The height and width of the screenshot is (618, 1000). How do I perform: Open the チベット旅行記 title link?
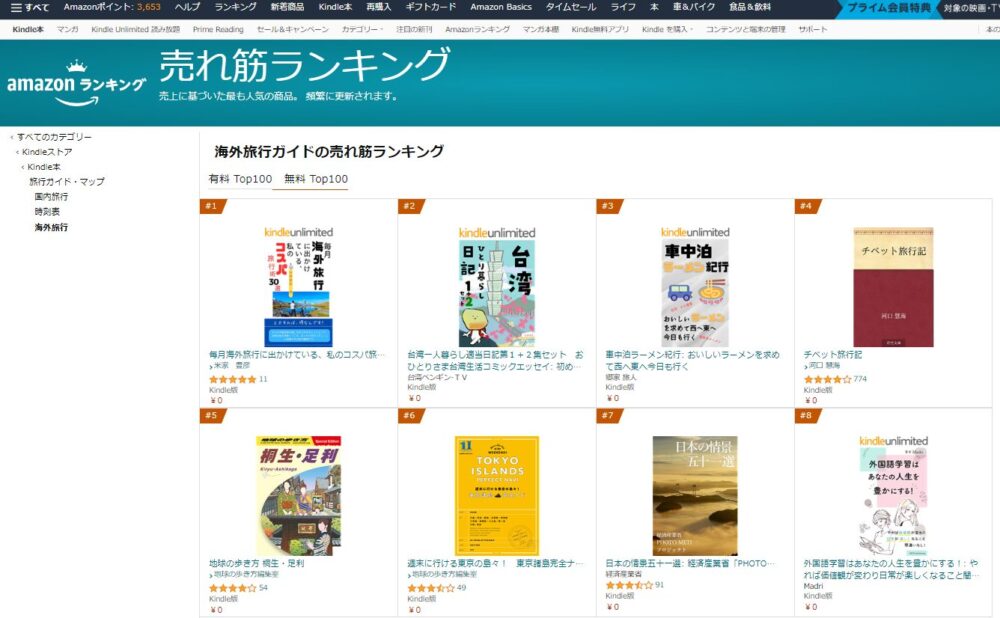point(832,354)
